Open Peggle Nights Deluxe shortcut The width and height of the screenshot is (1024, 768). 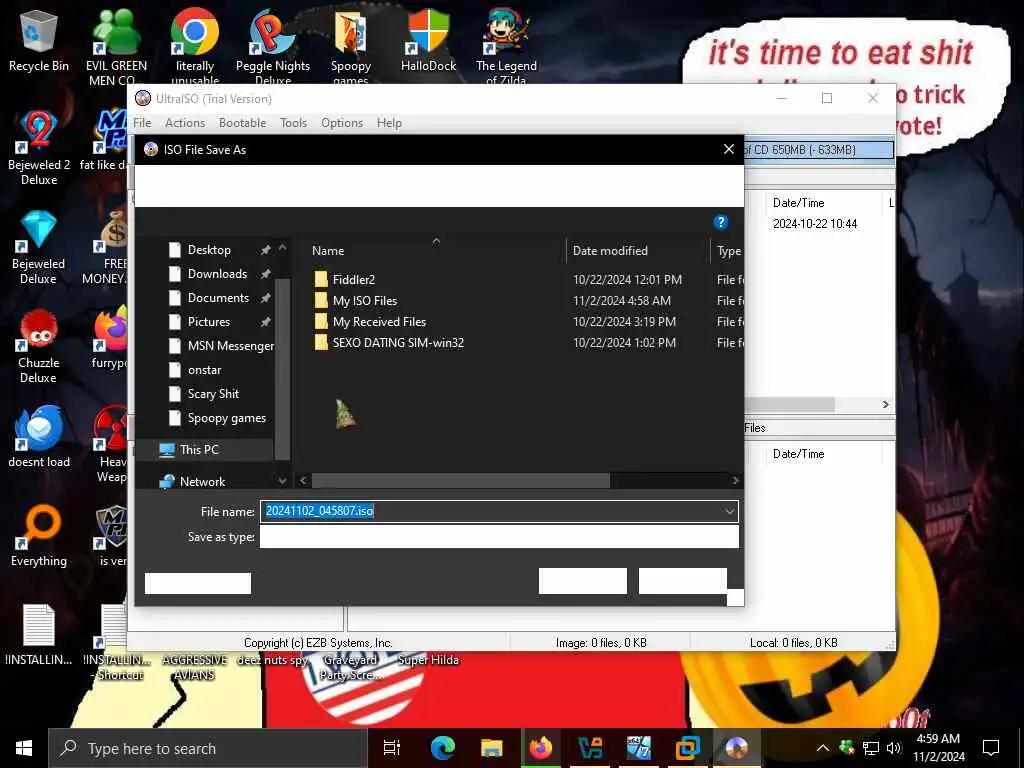coord(273,46)
